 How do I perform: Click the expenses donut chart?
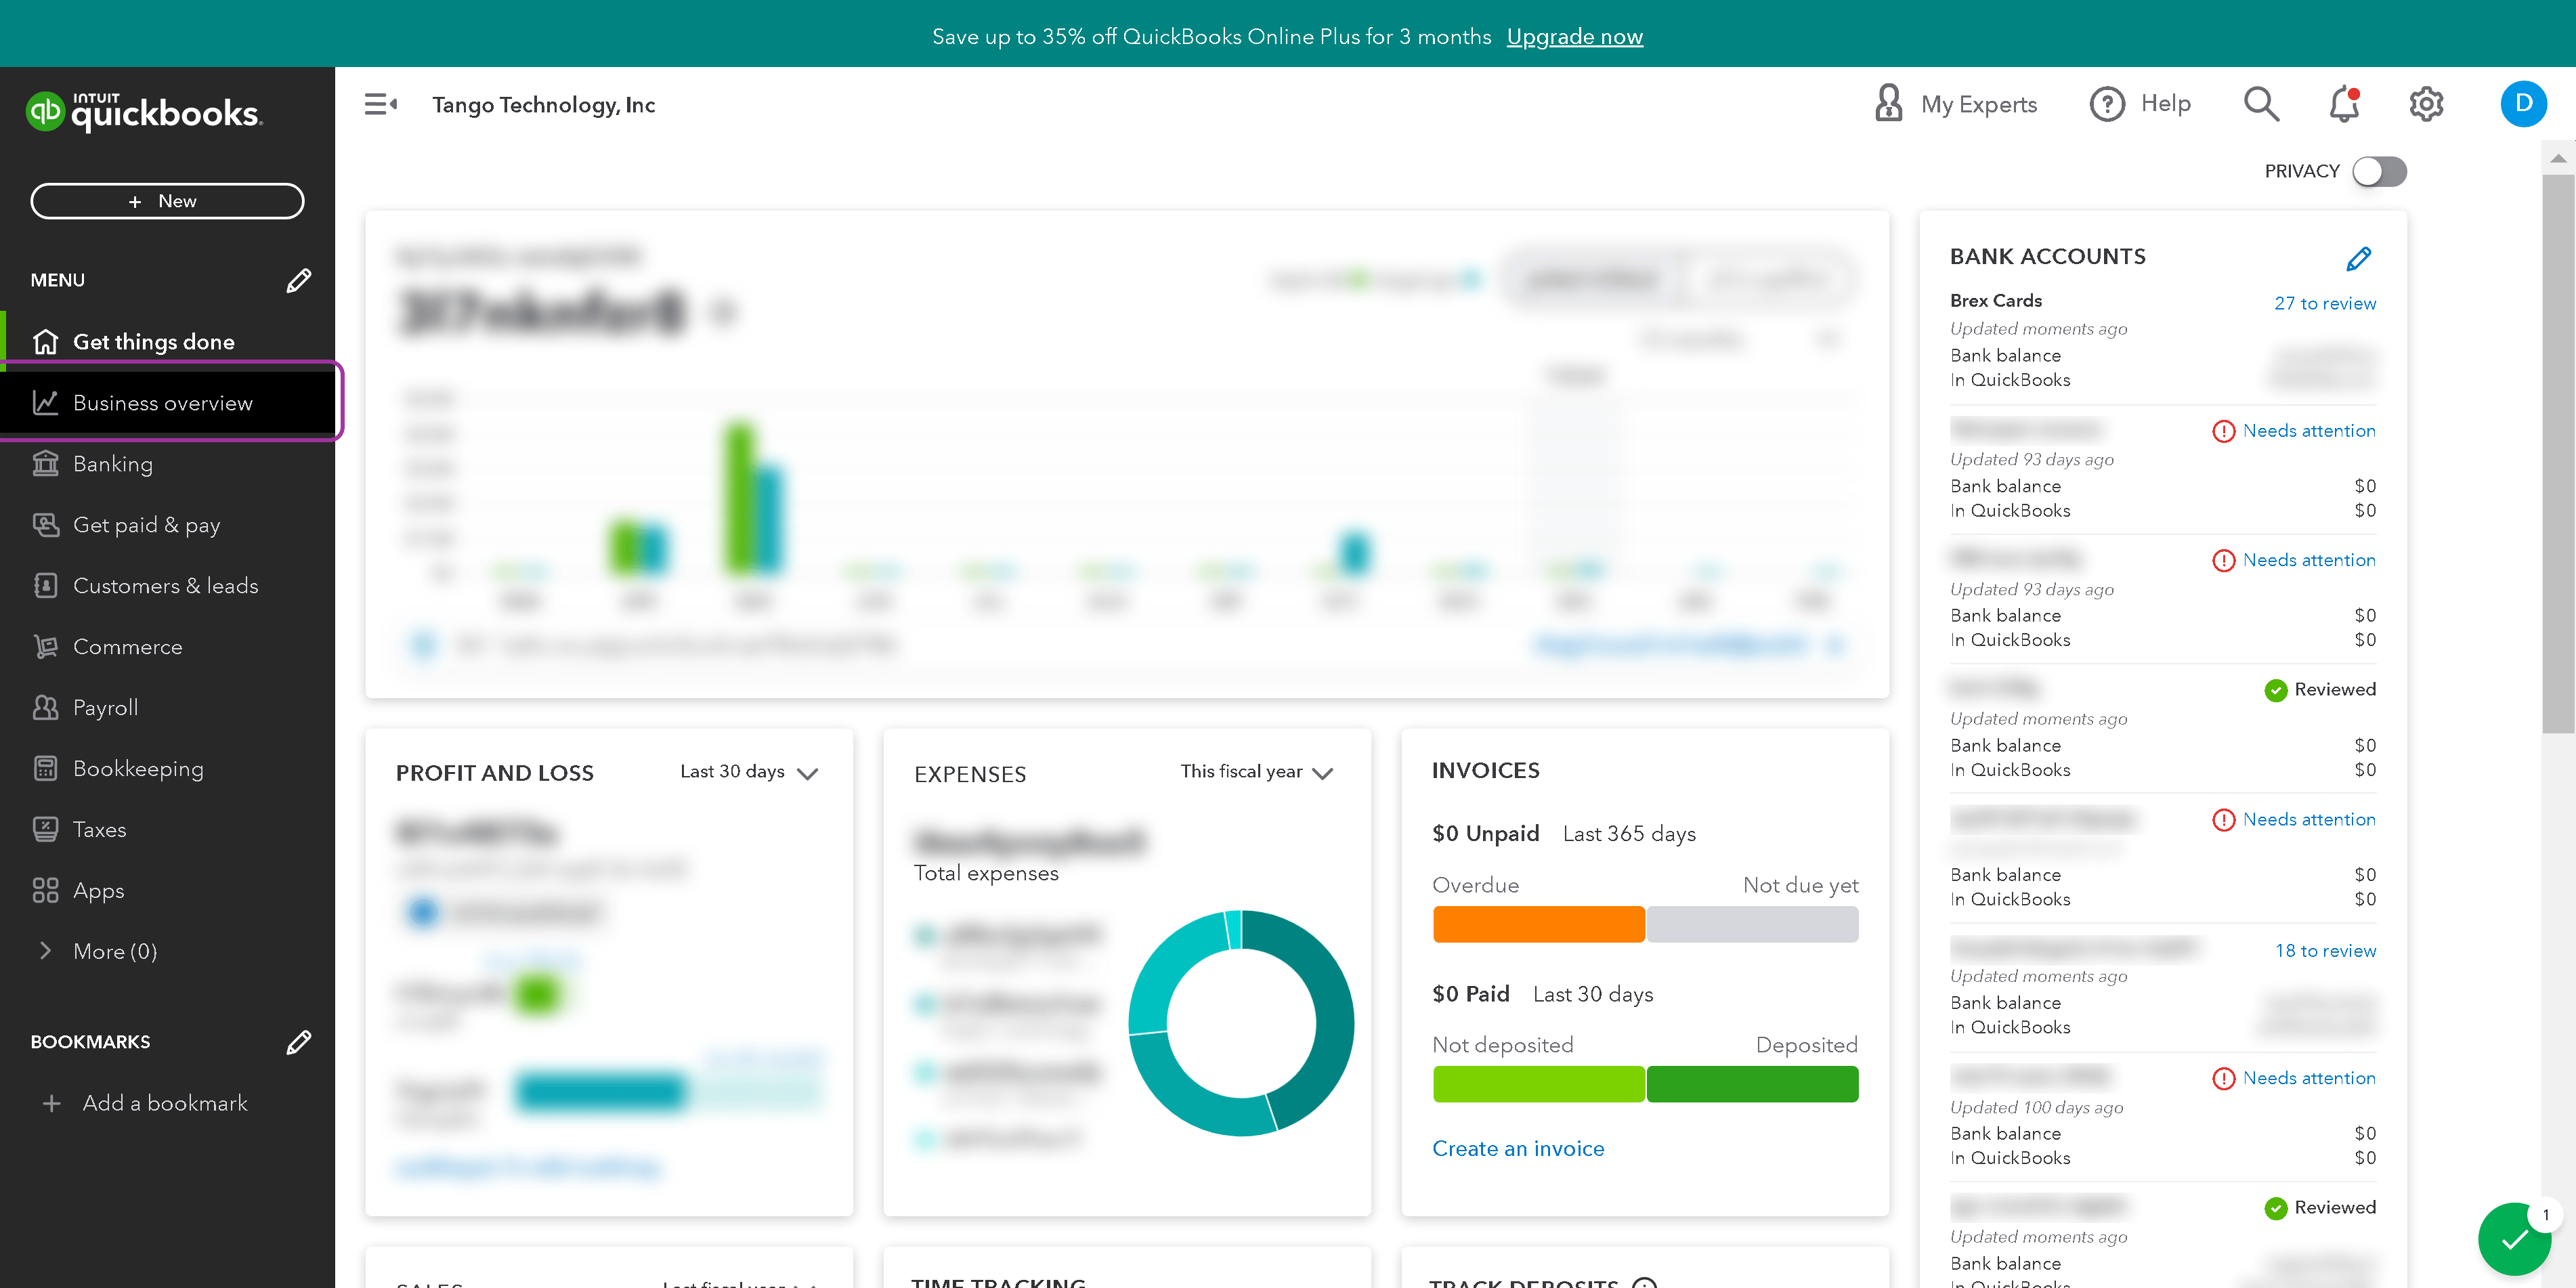(x=1241, y=1023)
